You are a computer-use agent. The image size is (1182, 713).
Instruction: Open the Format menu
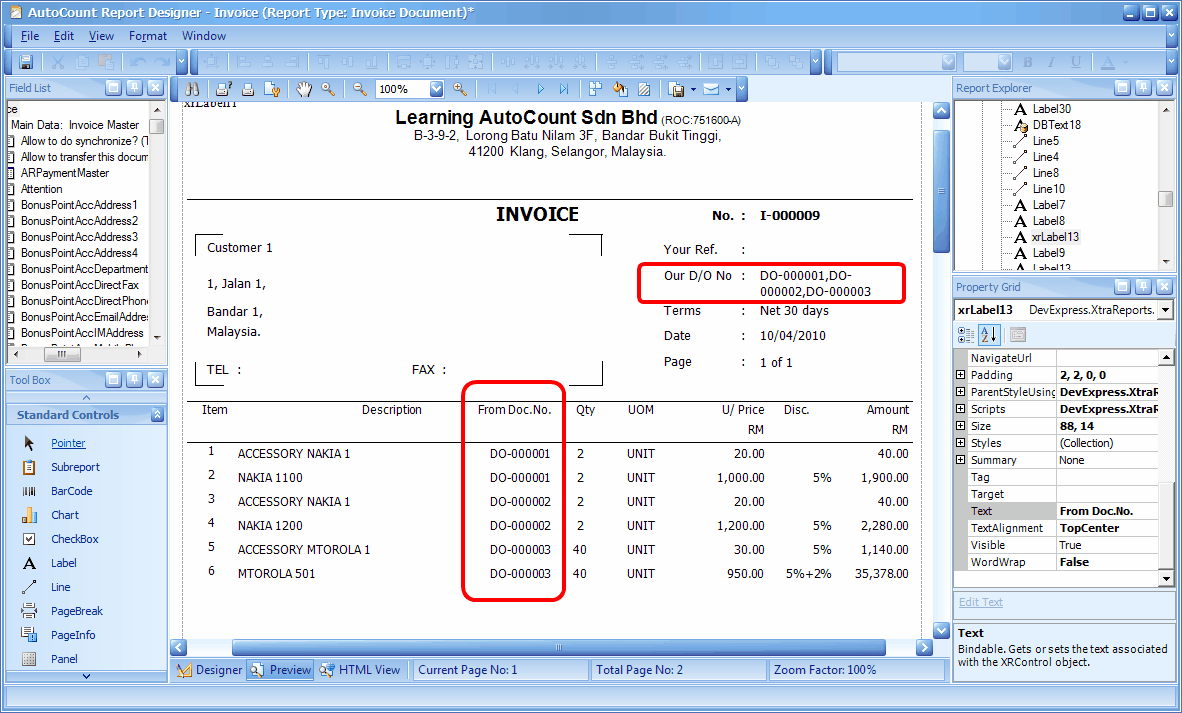pyautogui.click(x=147, y=35)
